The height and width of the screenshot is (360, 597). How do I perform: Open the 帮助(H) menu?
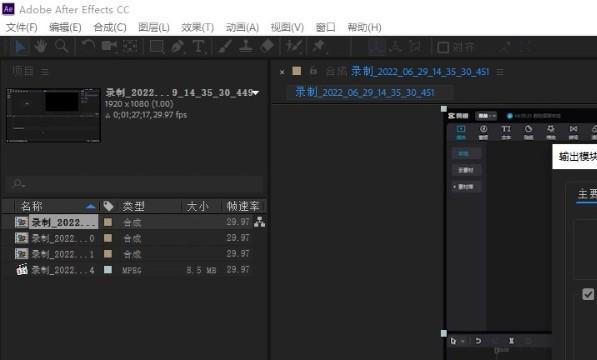tap(364, 27)
